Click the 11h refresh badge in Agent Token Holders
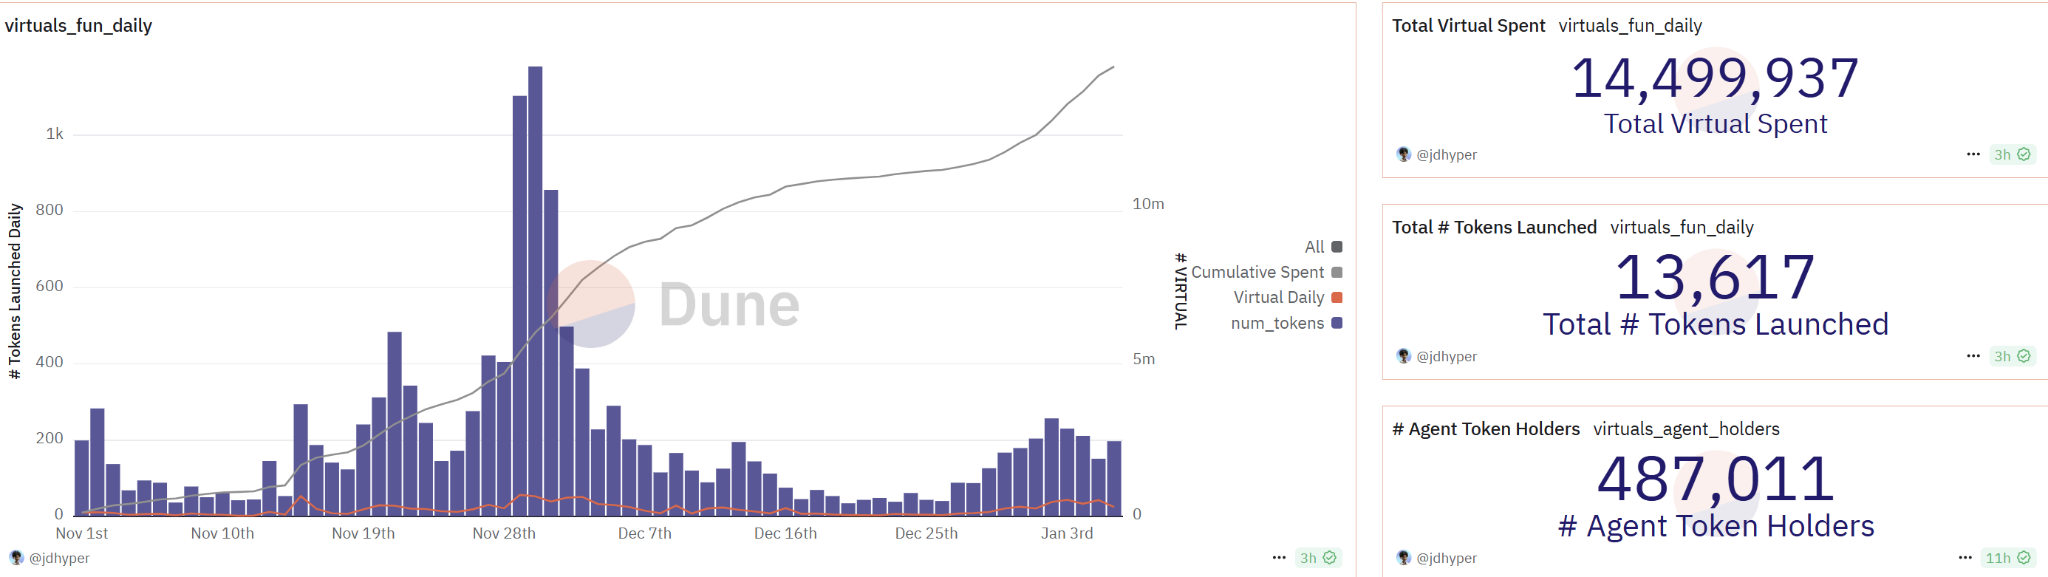 (2007, 558)
